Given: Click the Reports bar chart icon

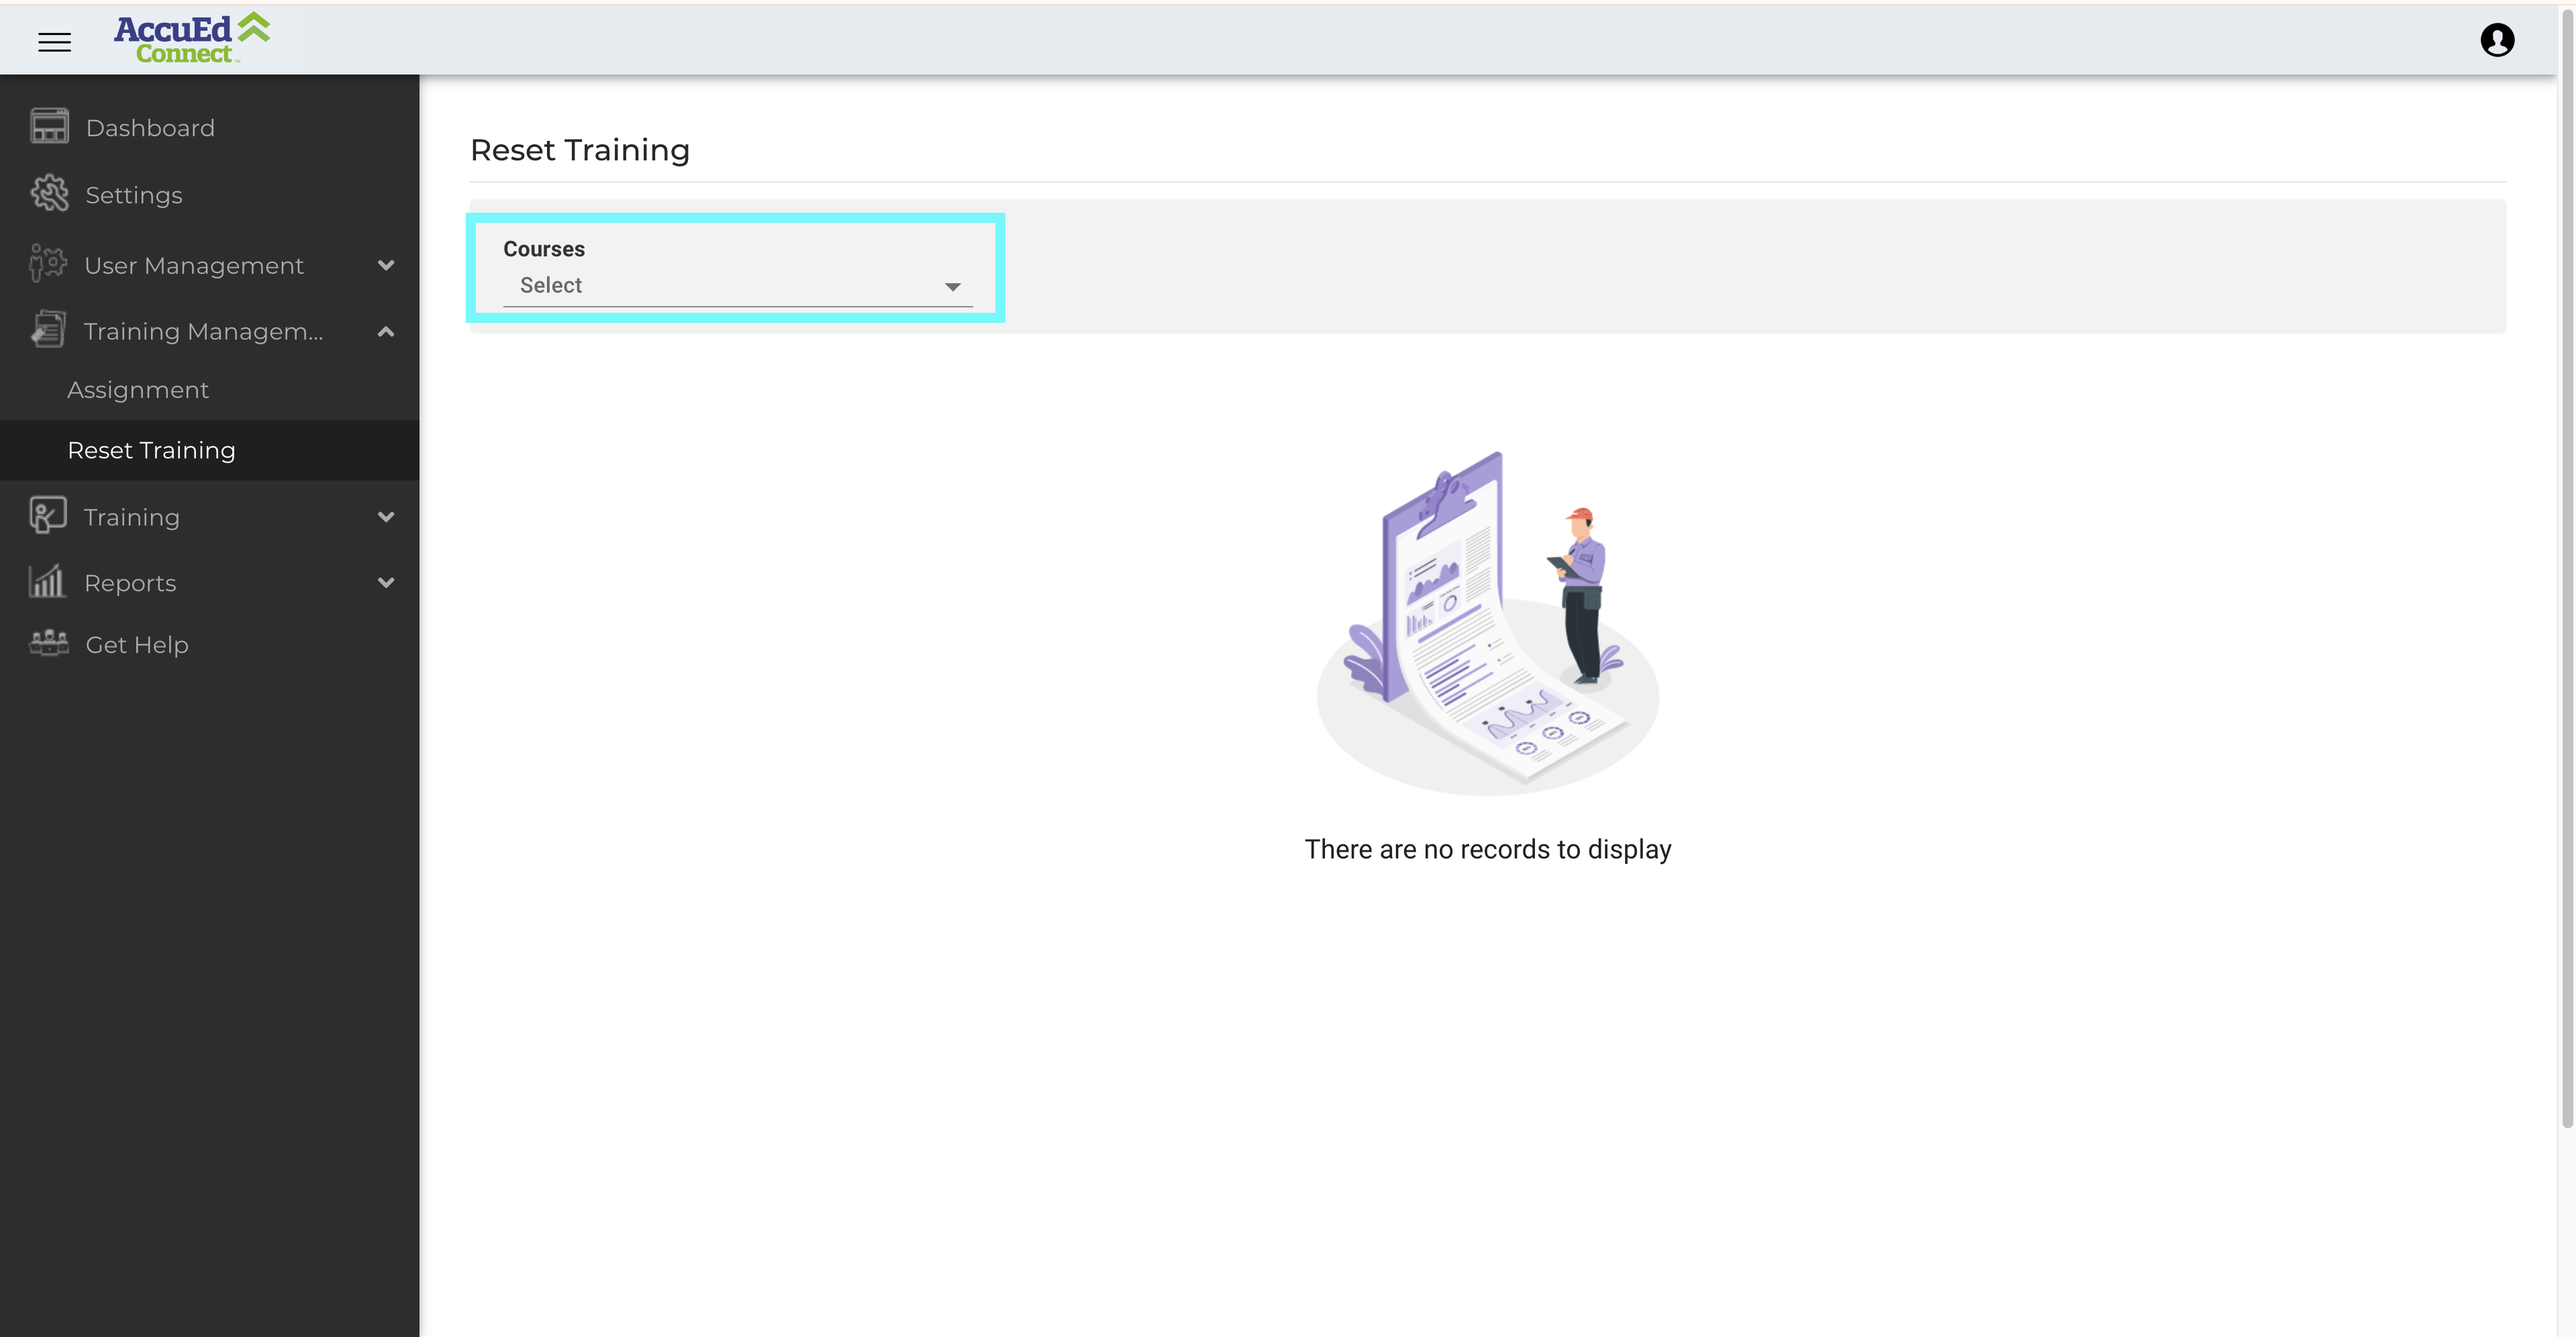Looking at the screenshot, I should 47,582.
